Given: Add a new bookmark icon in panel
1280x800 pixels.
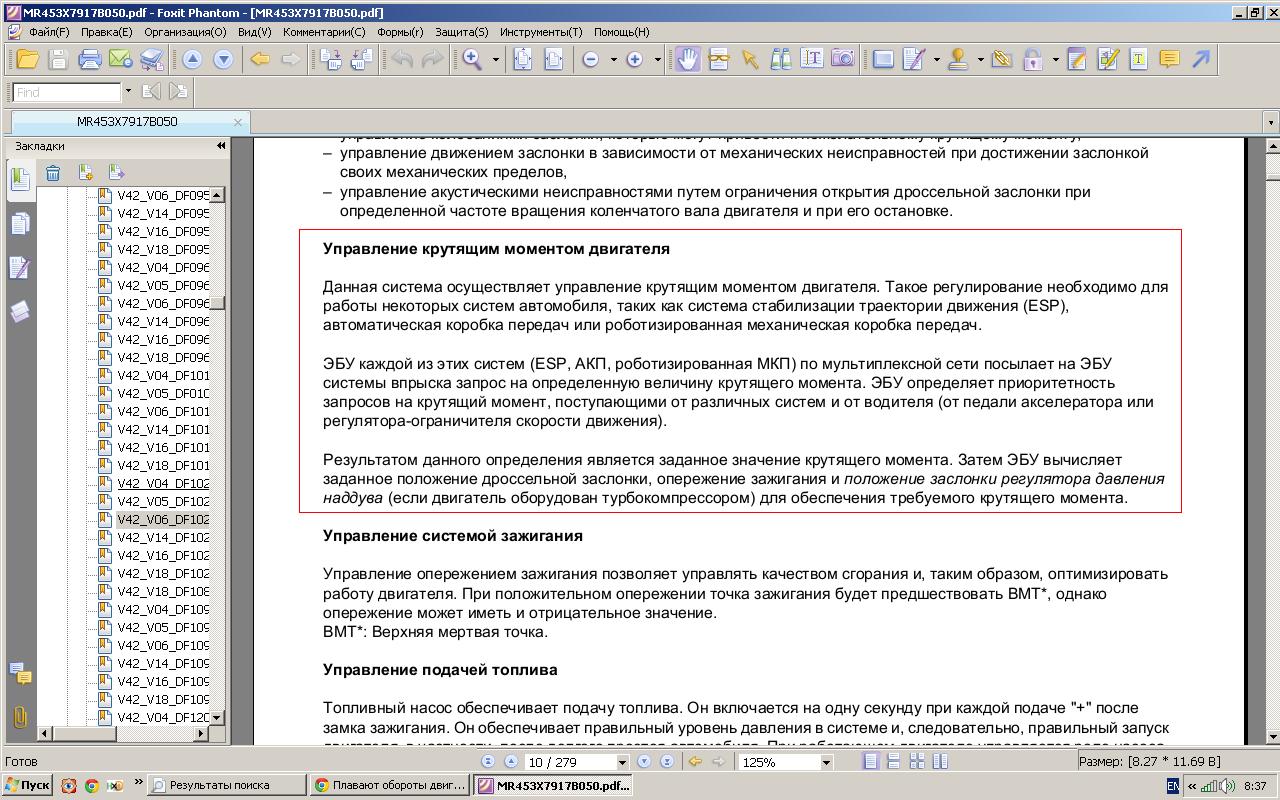Looking at the screenshot, I should (x=85, y=173).
